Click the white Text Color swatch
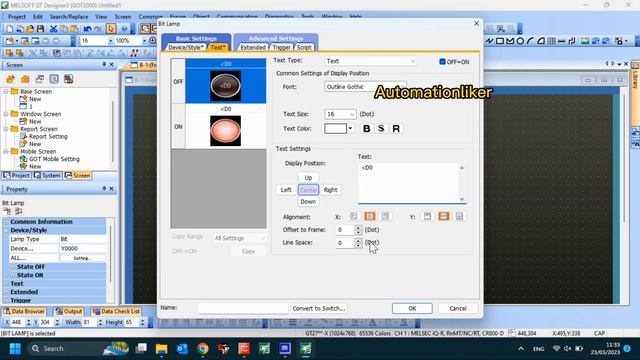640x360 pixels. (336, 129)
